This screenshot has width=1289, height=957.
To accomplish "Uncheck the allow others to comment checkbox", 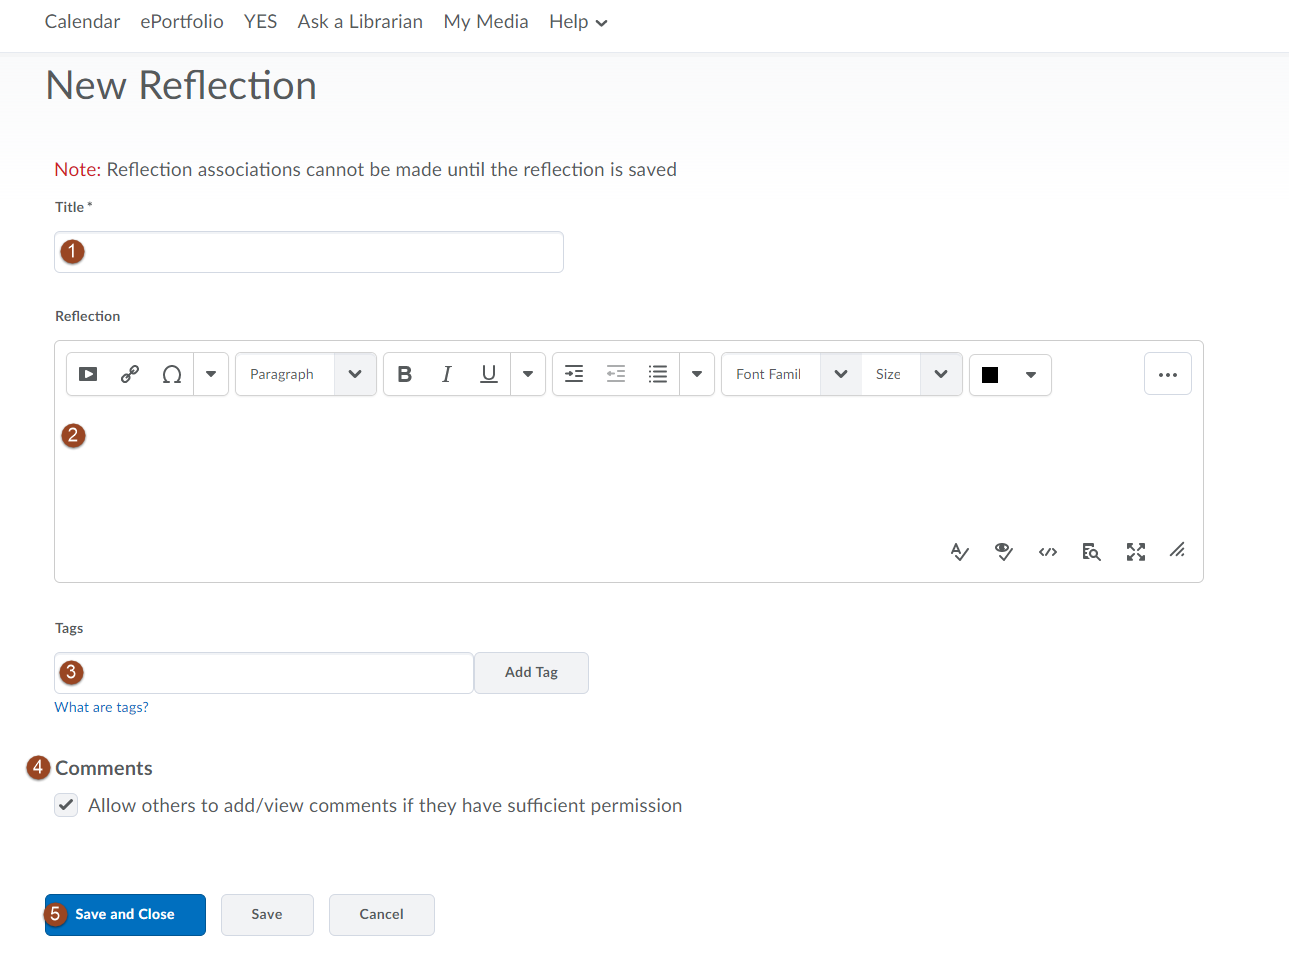I will click(66, 805).
